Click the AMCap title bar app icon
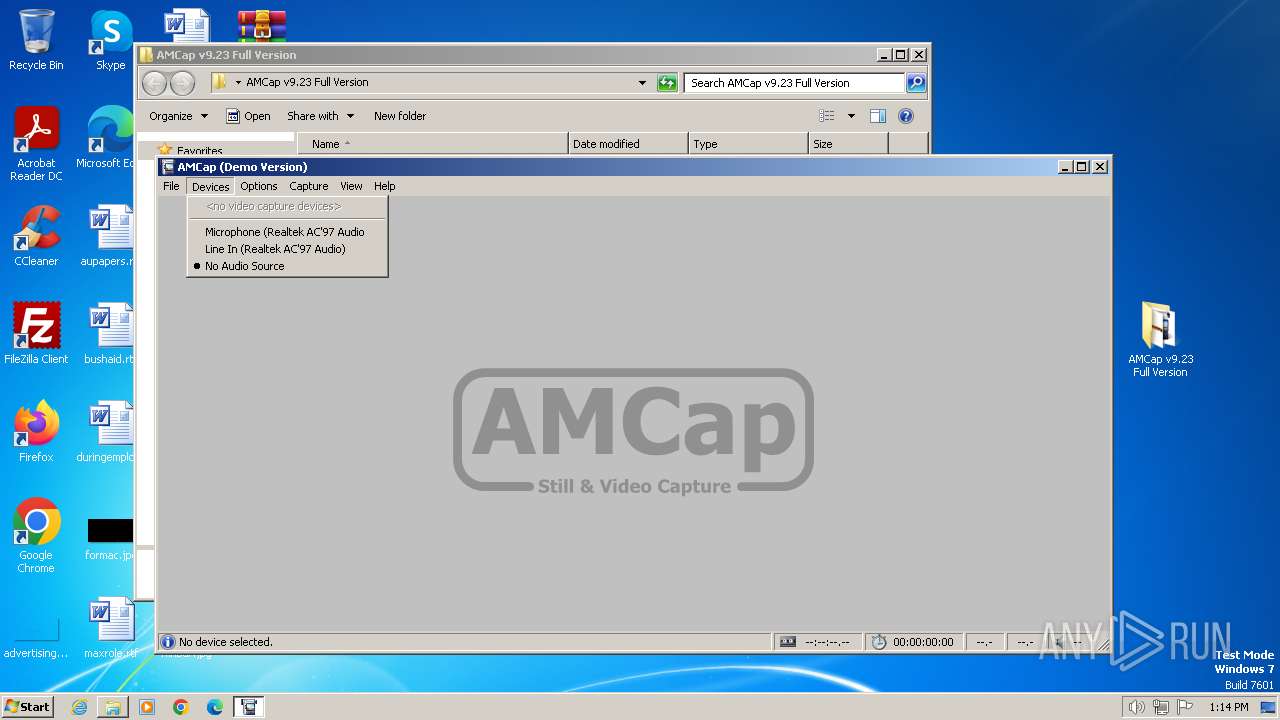The image size is (1280, 720). [168, 167]
